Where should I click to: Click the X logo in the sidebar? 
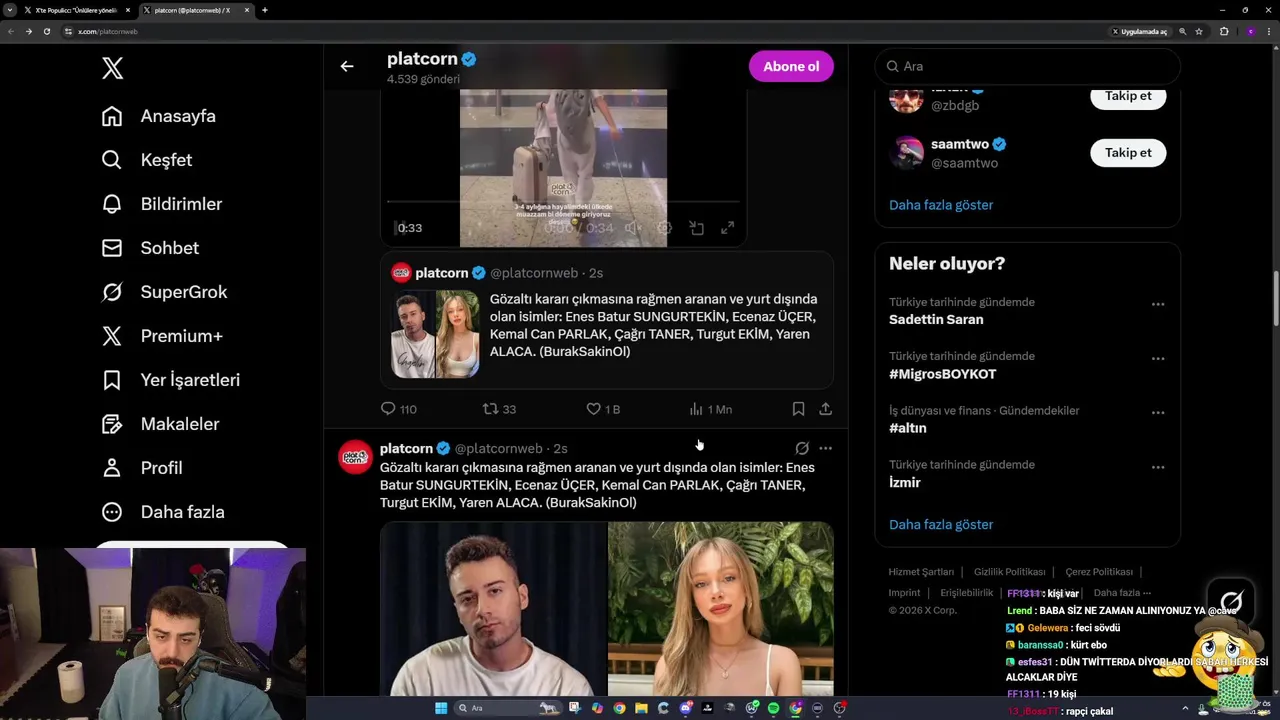click(112, 68)
